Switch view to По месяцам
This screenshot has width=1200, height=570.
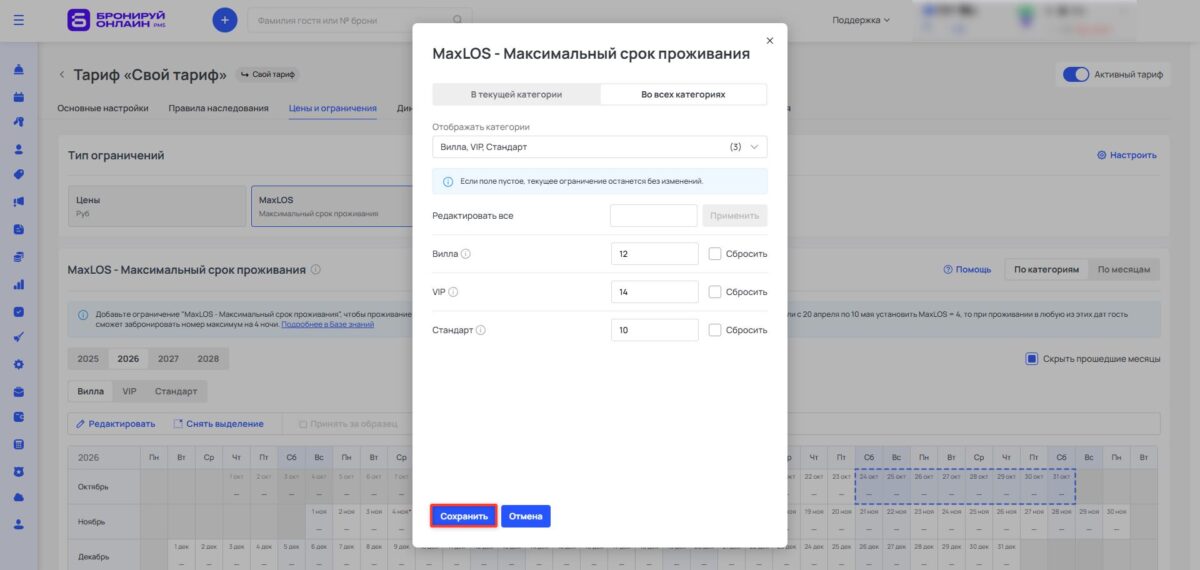(1125, 269)
